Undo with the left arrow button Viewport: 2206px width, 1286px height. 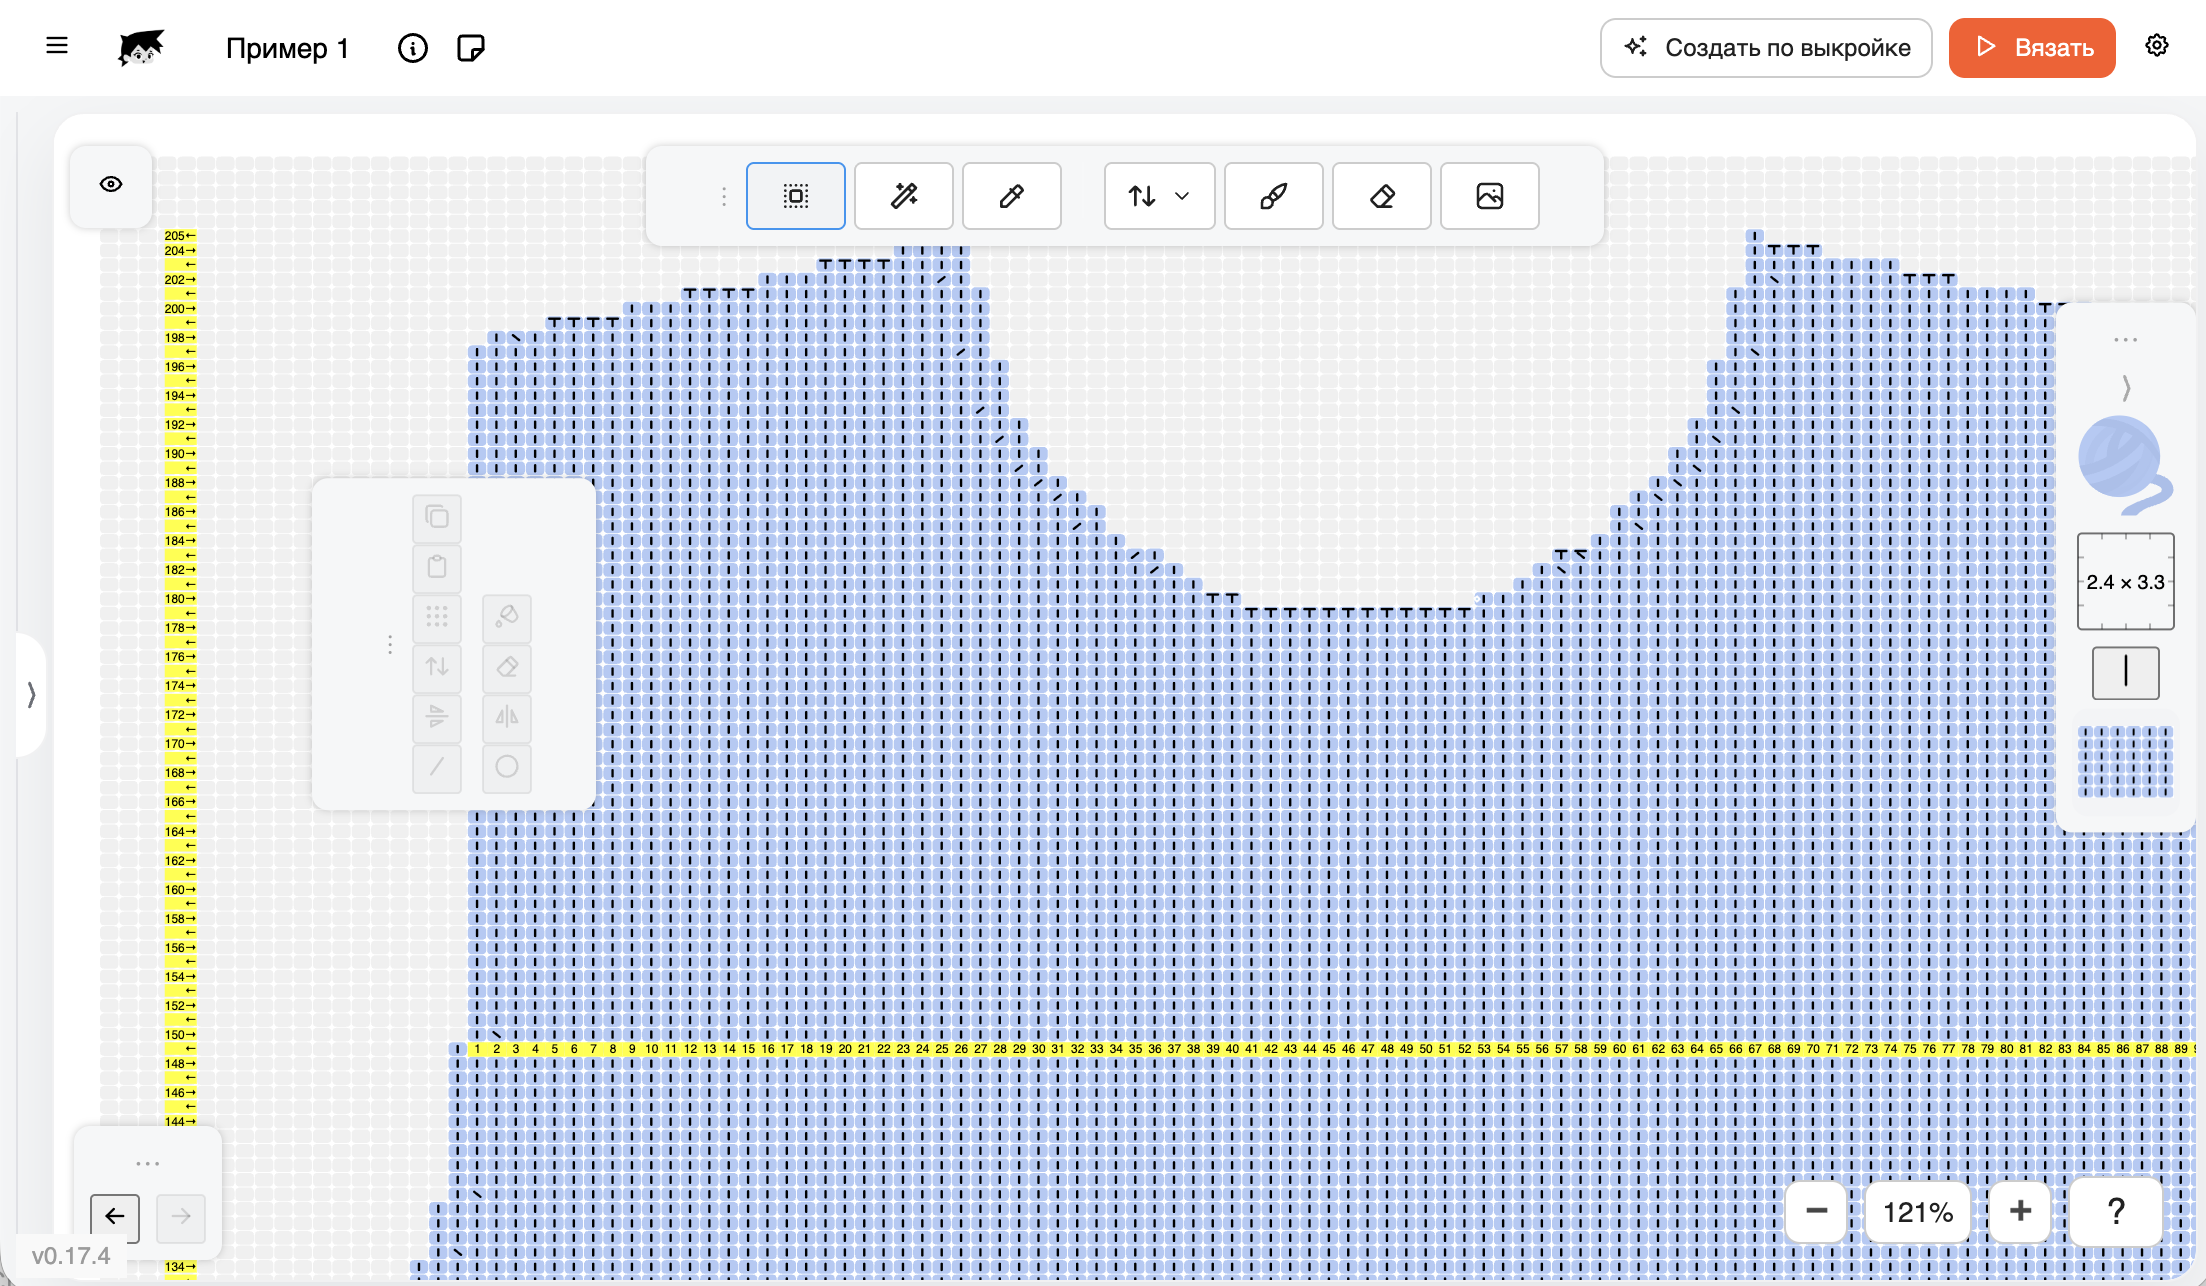(x=115, y=1216)
